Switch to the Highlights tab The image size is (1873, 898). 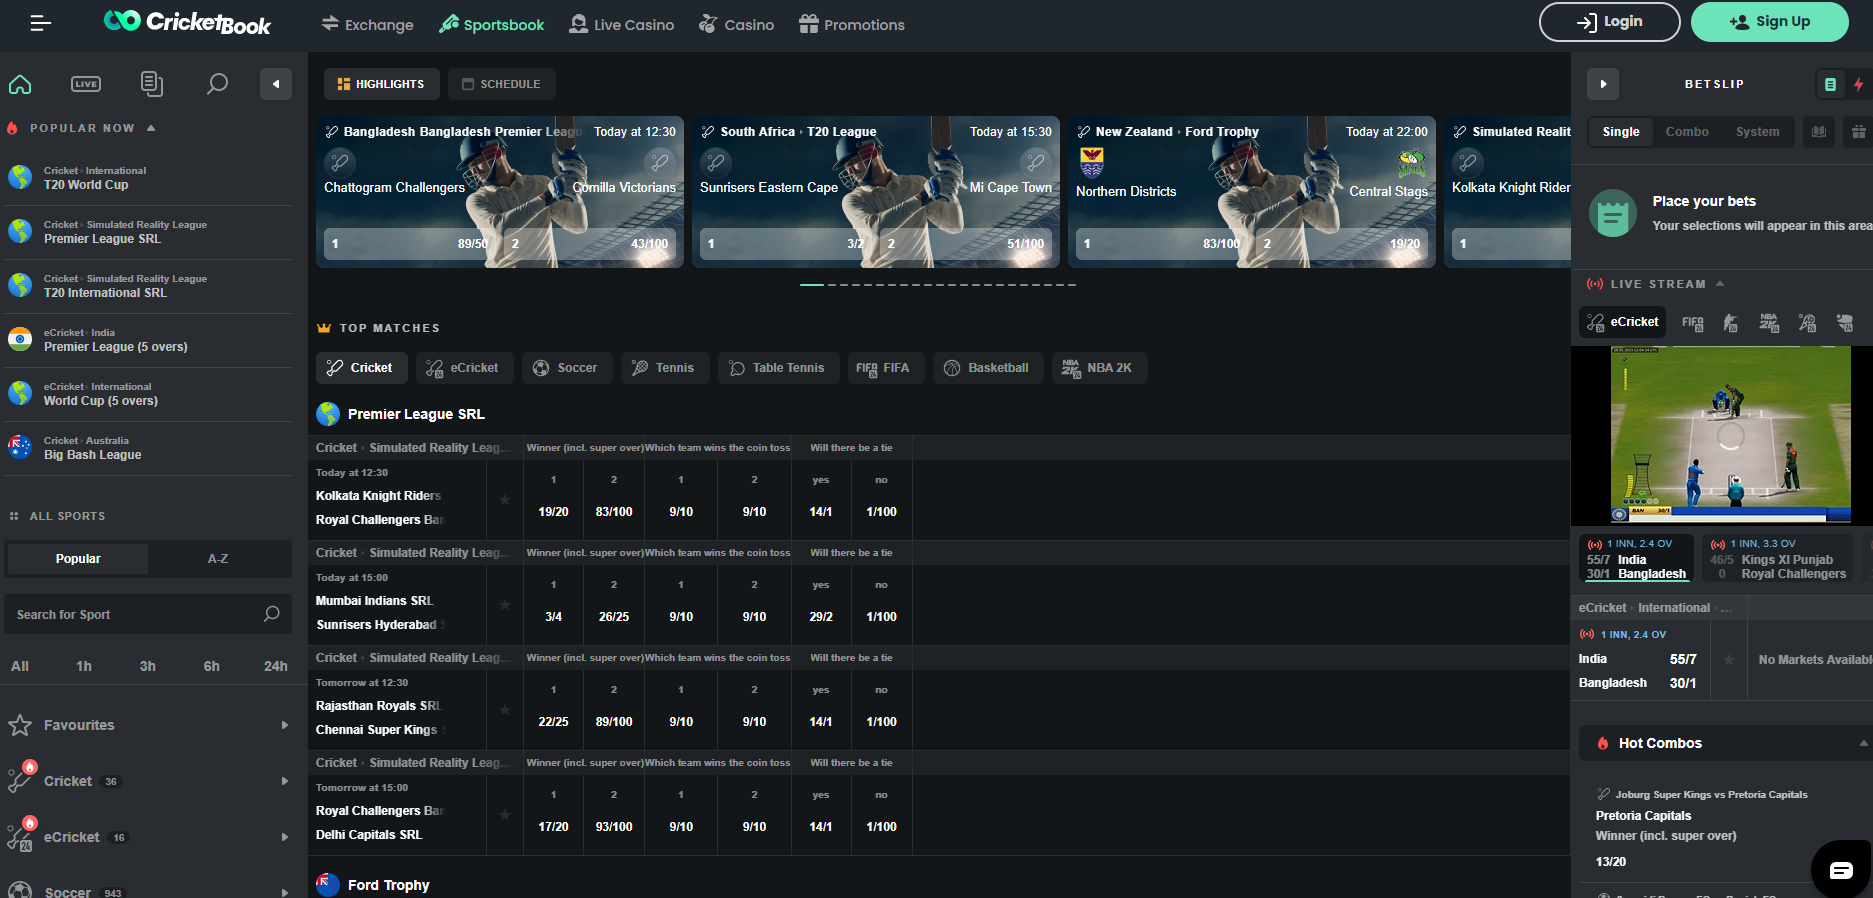[x=381, y=84]
